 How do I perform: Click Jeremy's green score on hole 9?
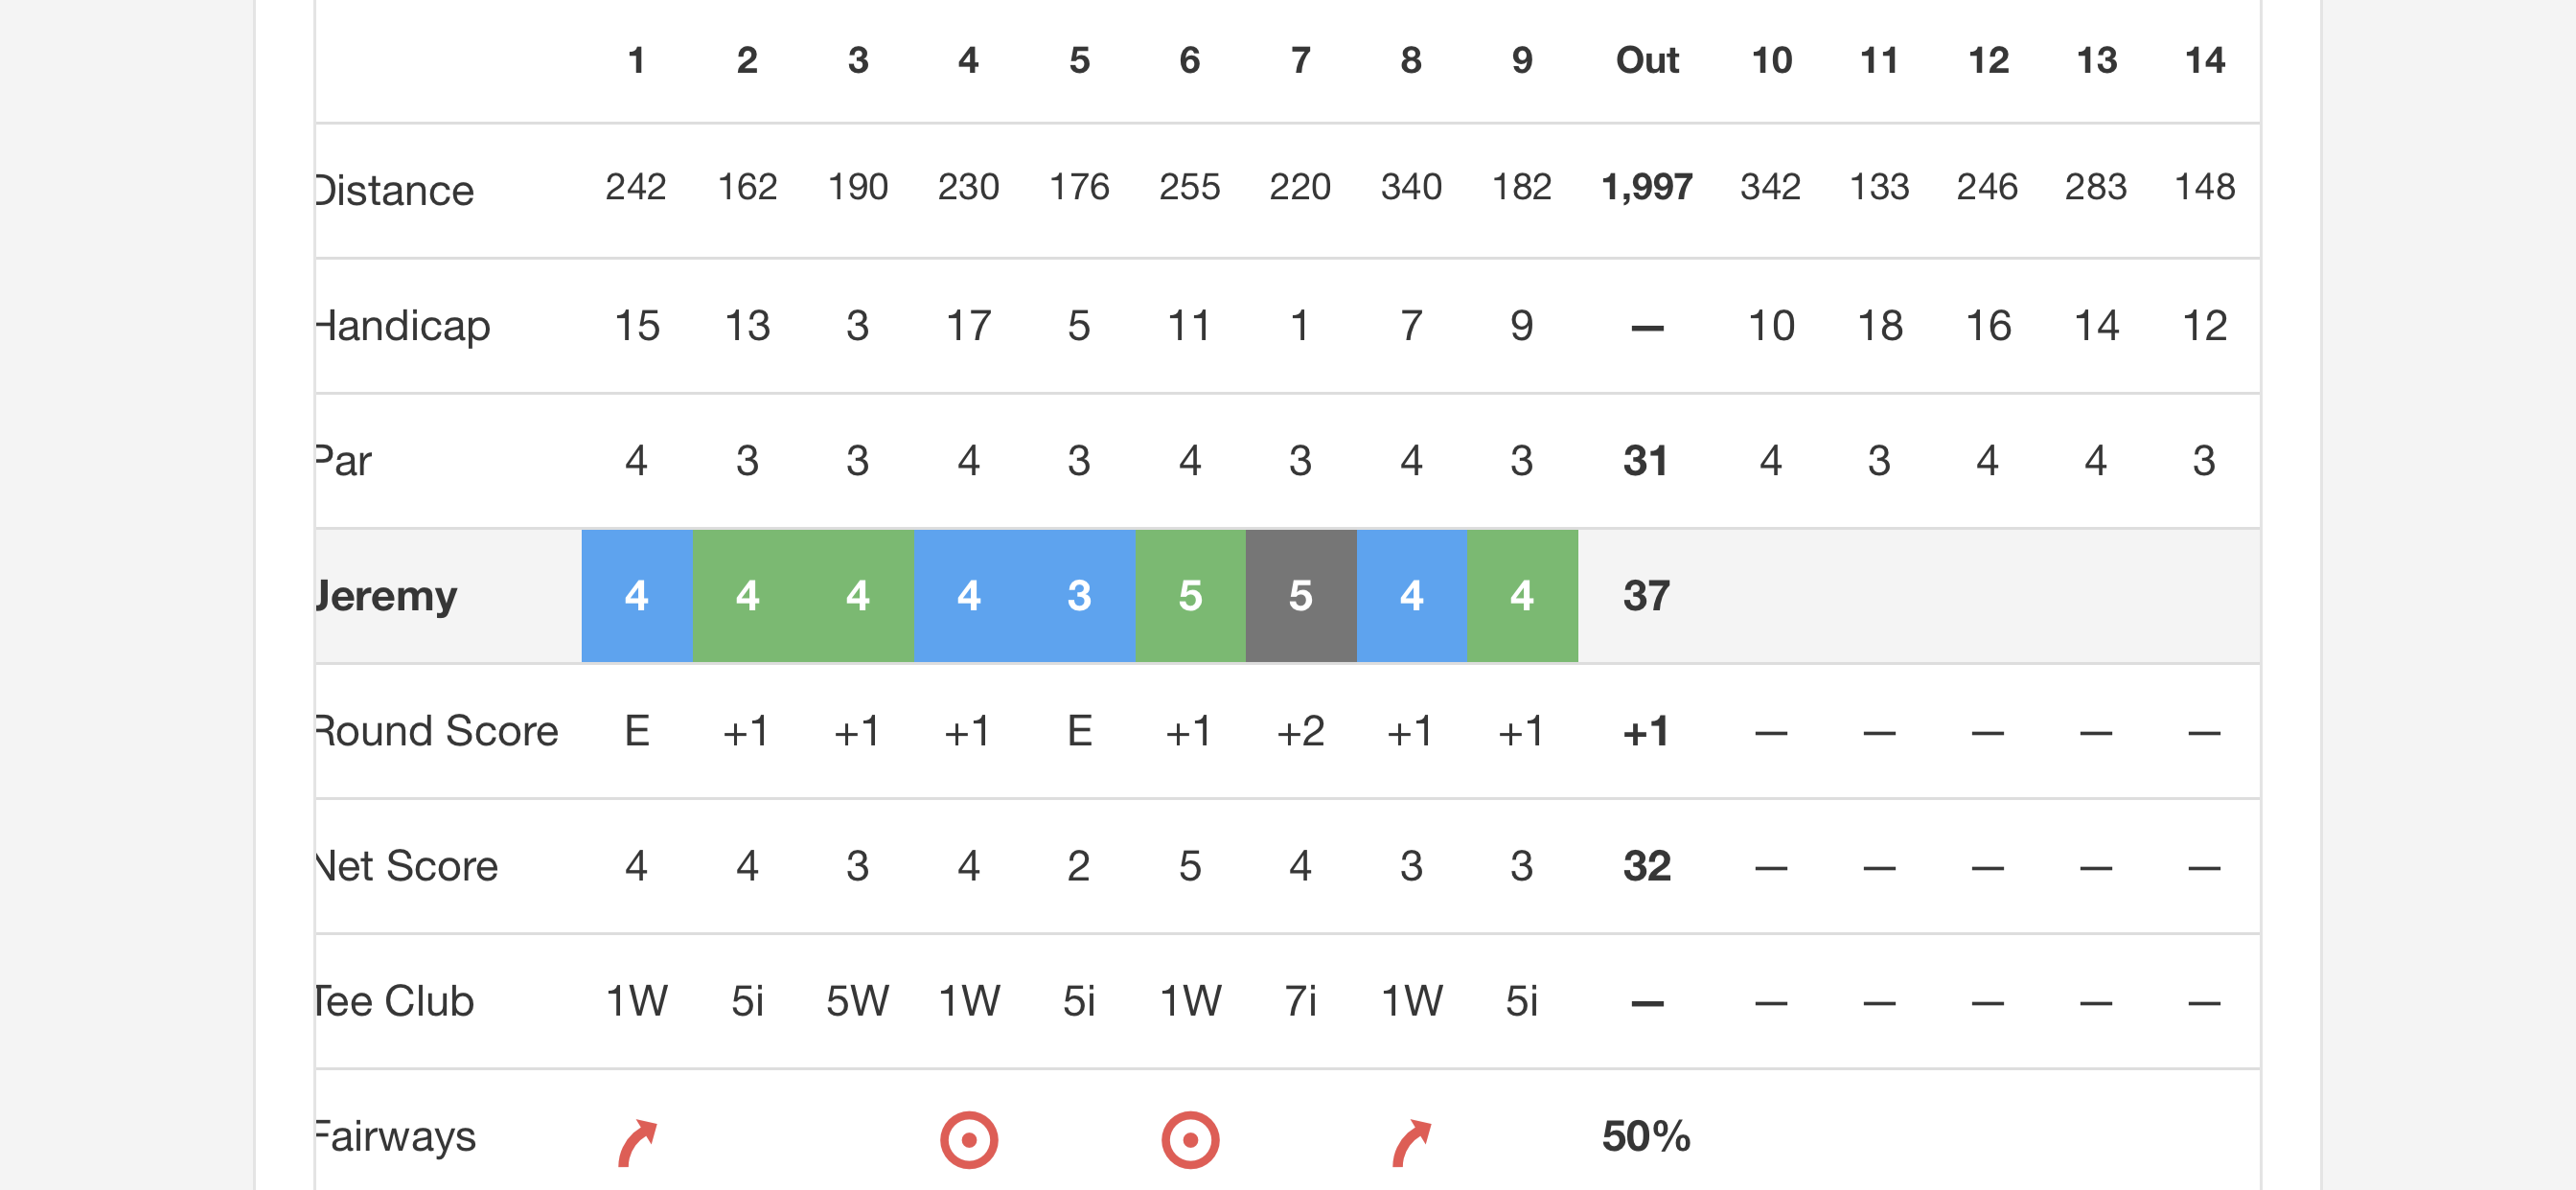click(x=1522, y=596)
